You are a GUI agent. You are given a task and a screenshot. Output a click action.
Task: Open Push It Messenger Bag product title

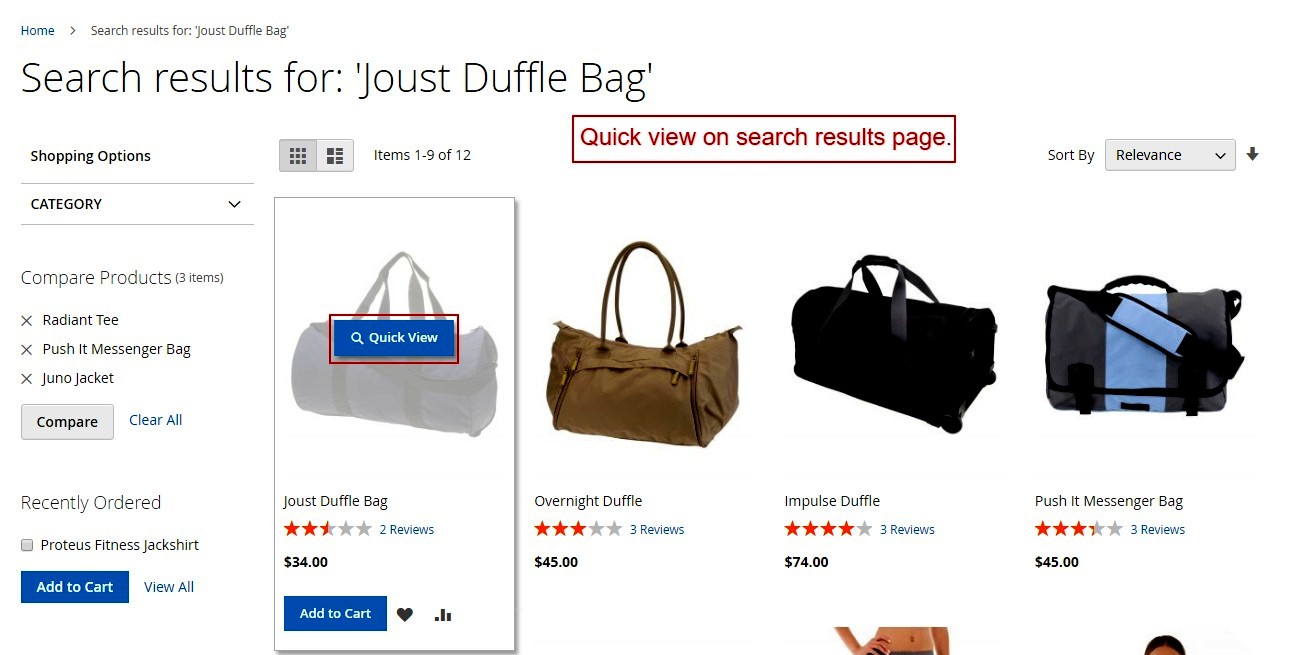[1109, 501]
